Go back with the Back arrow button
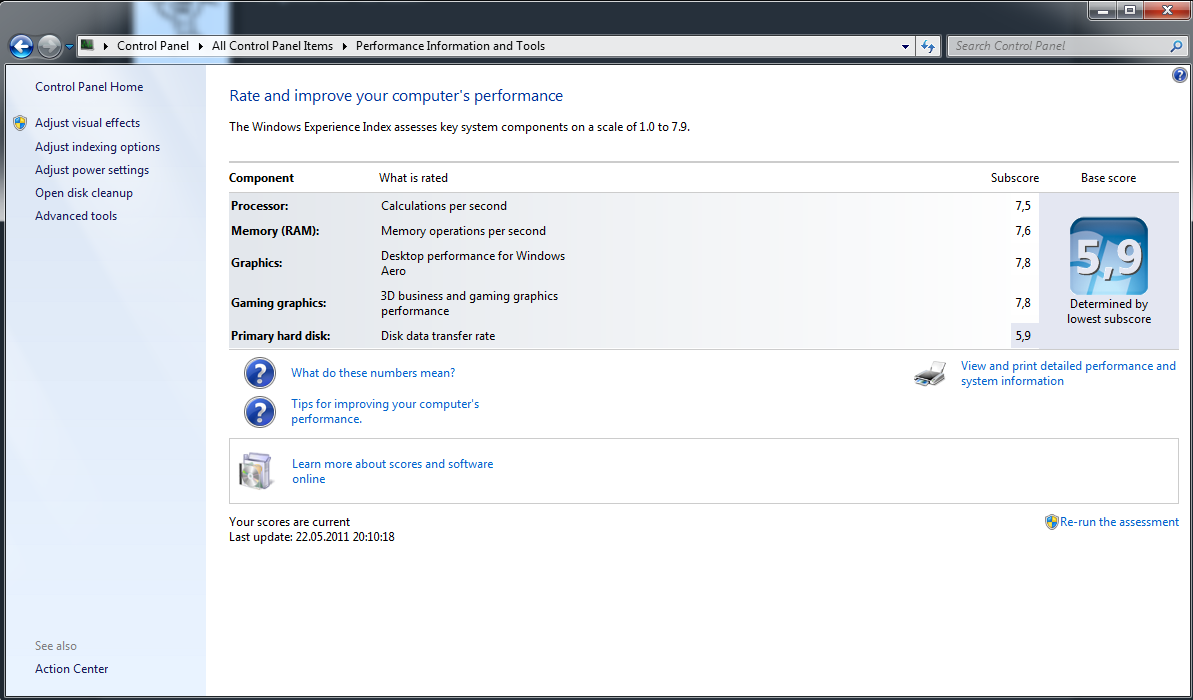Image resolution: width=1193 pixels, height=700 pixels. 21,46
